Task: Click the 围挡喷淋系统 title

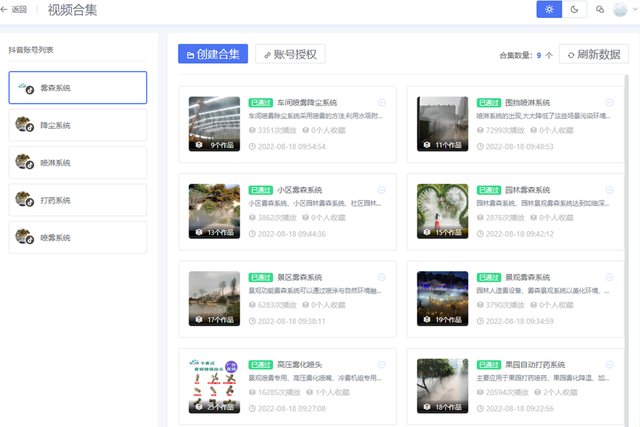Action: tap(527, 102)
